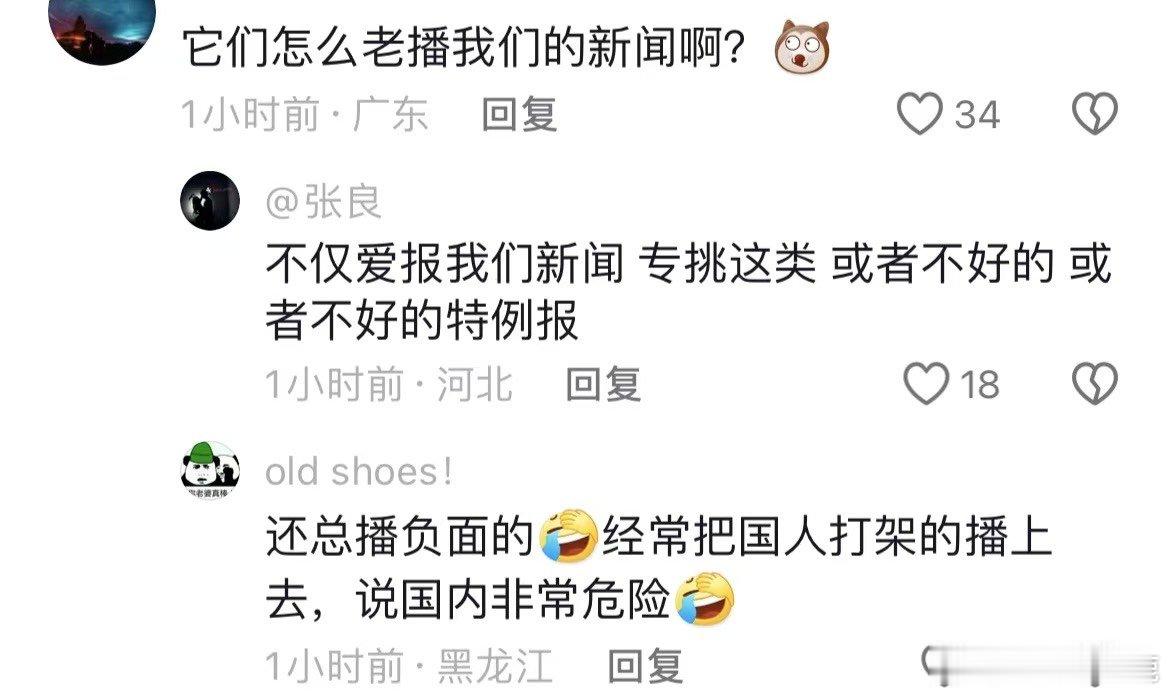Viewport: 1170px width, 696px height.
Task: Select reply text starting 还总播负面的
Action: (x=658, y=568)
